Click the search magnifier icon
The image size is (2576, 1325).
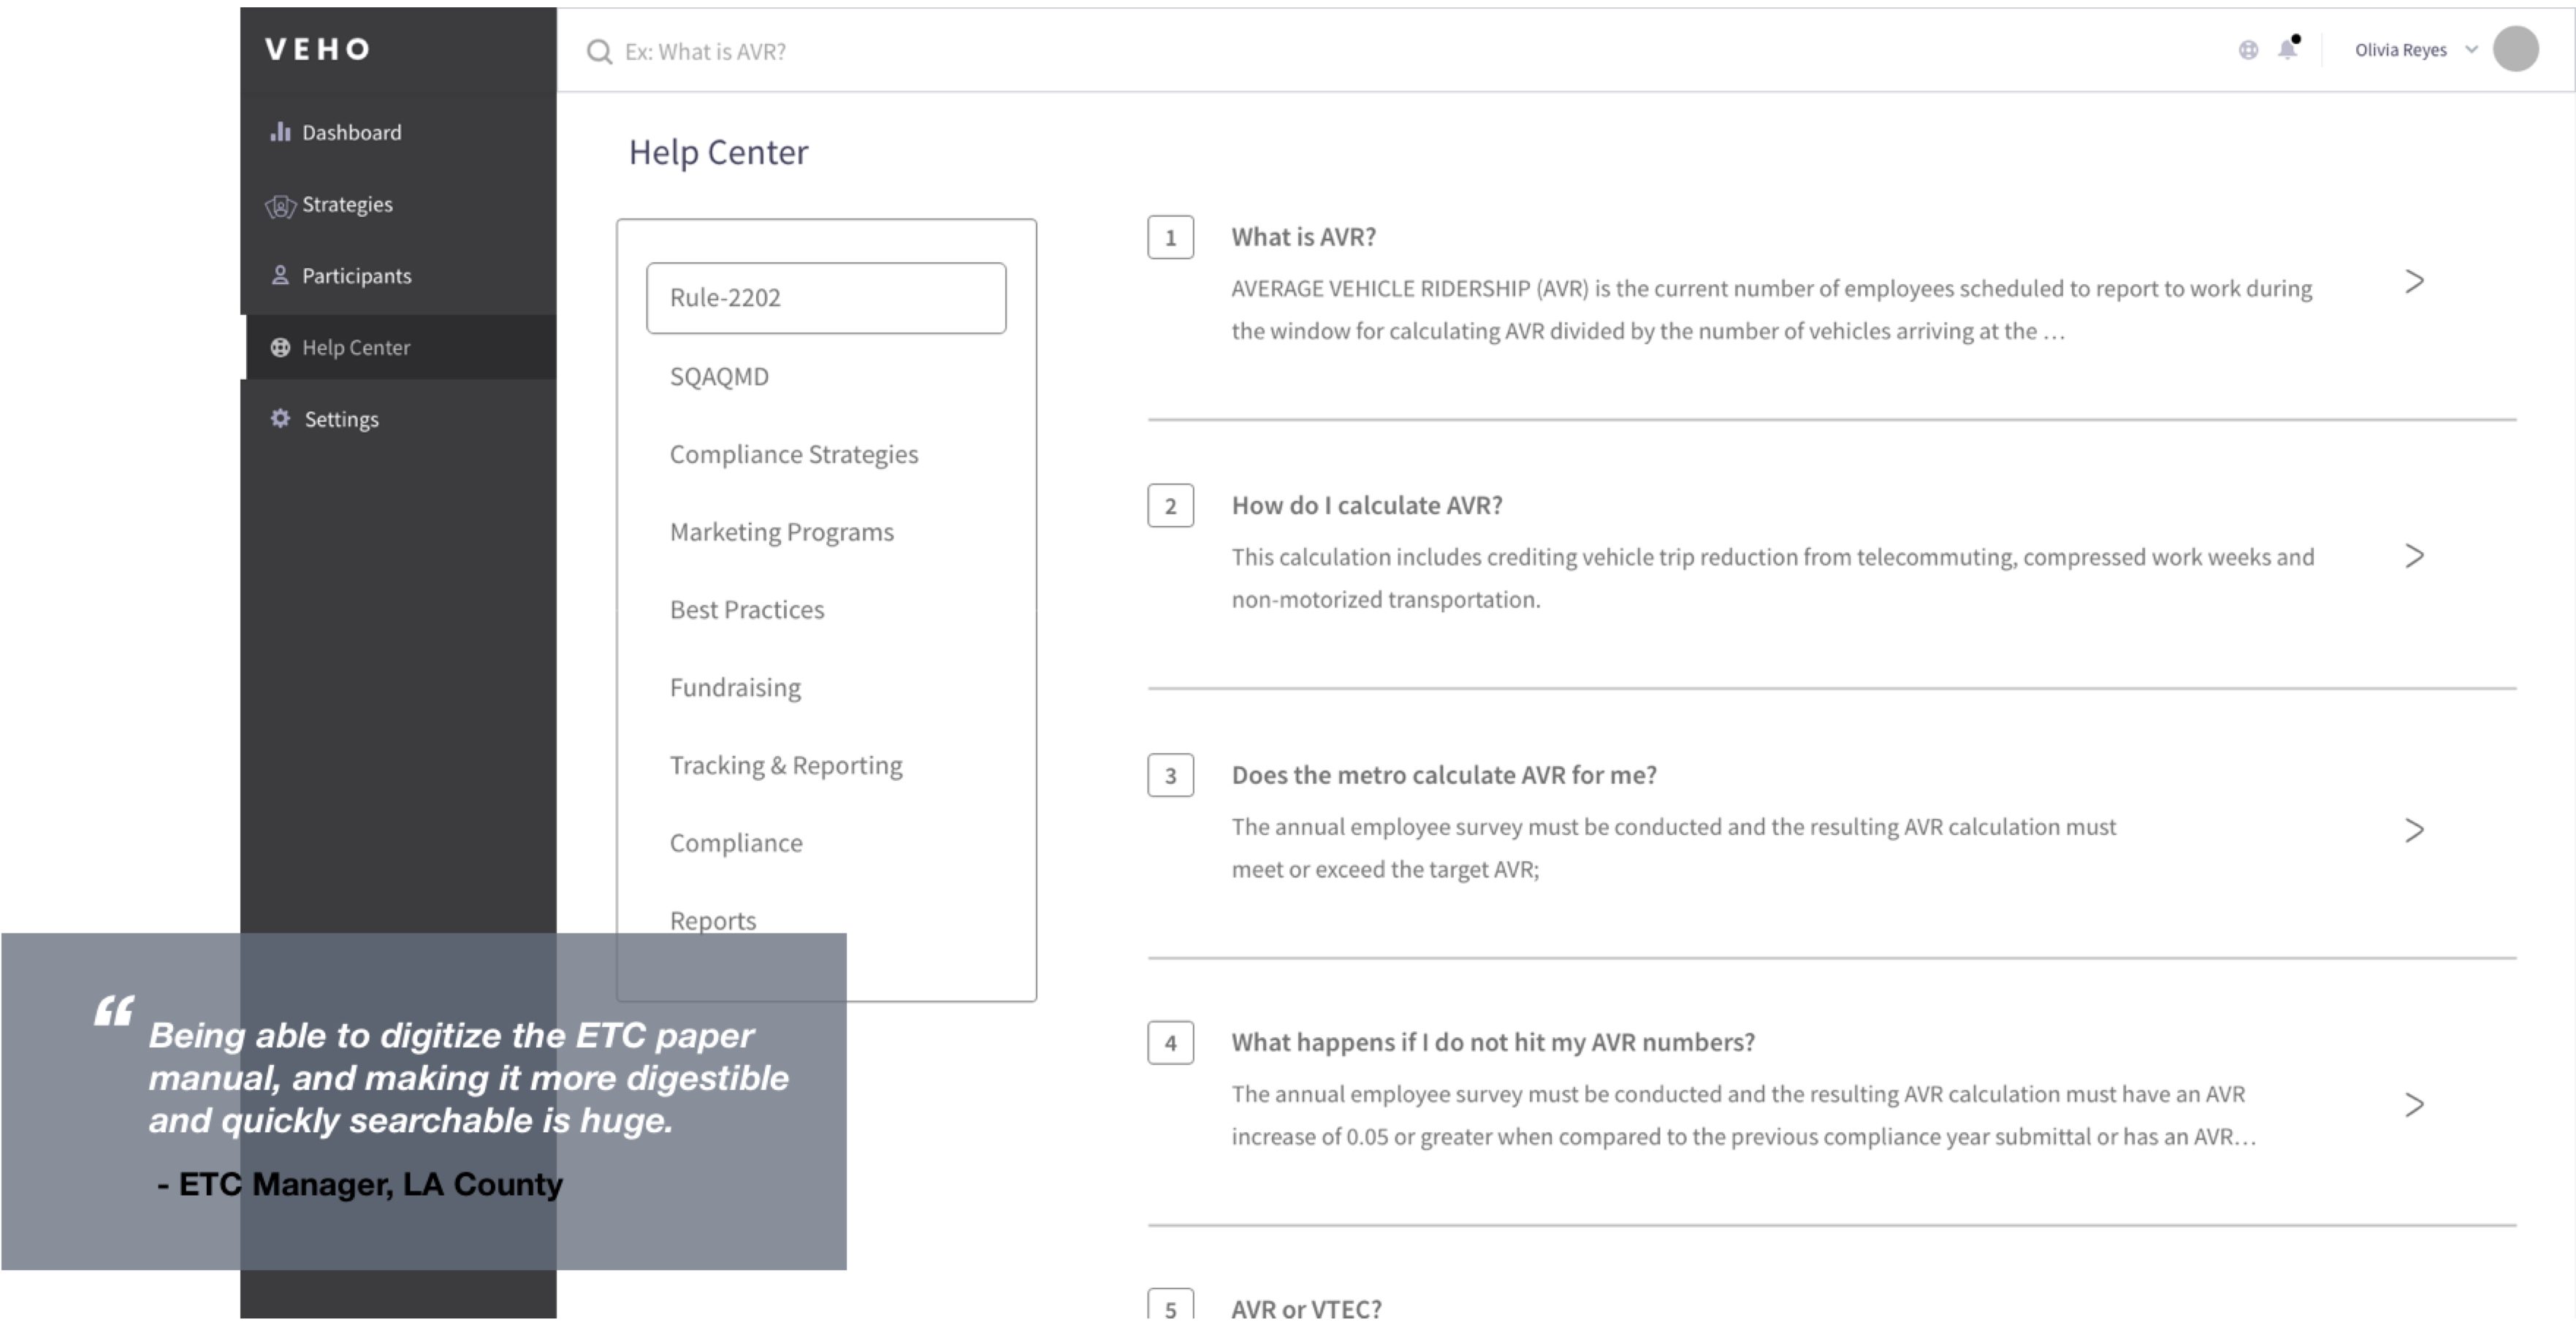[x=598, y=52]
